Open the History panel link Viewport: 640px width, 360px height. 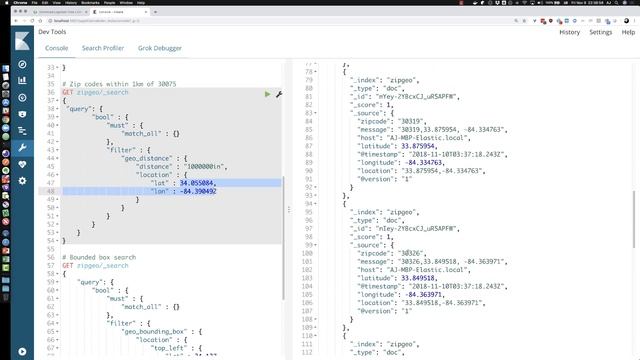[569, 32]
